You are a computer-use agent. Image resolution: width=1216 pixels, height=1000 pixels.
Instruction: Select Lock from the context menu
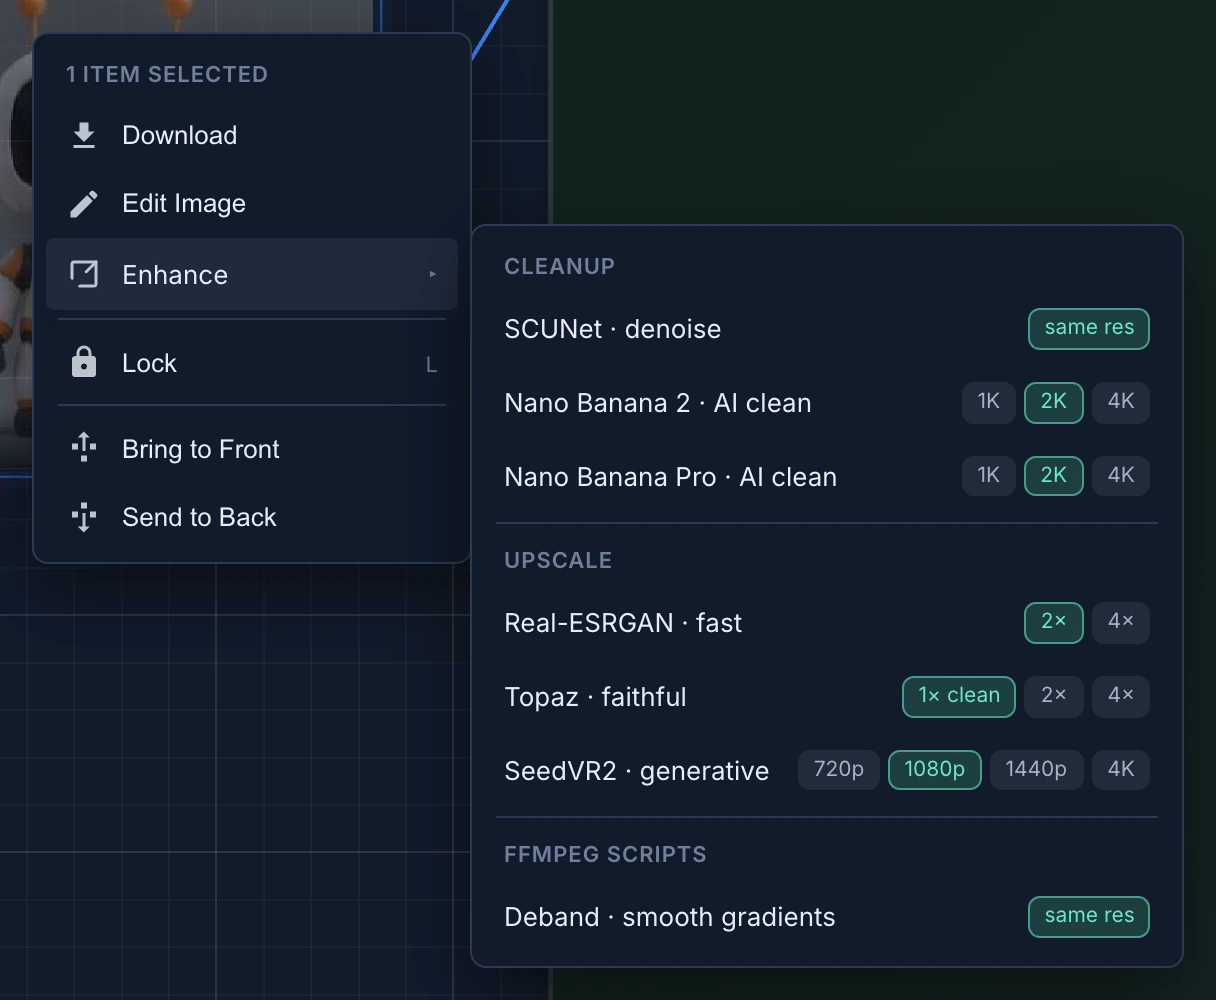252,362
